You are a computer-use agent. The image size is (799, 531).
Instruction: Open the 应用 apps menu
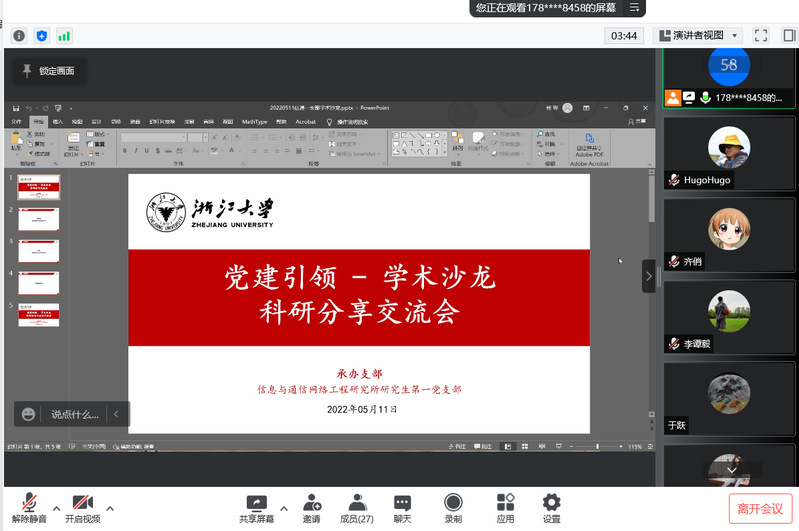[x=505, y=508]
